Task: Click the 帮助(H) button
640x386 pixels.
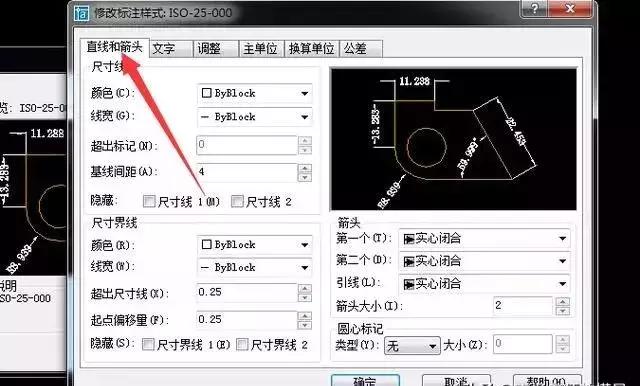Action: pyautogui.click(x=547, y=381)
